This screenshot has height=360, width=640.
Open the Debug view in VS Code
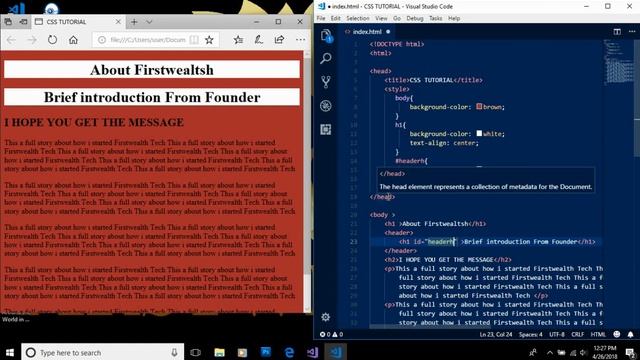[x=326, y=106]
